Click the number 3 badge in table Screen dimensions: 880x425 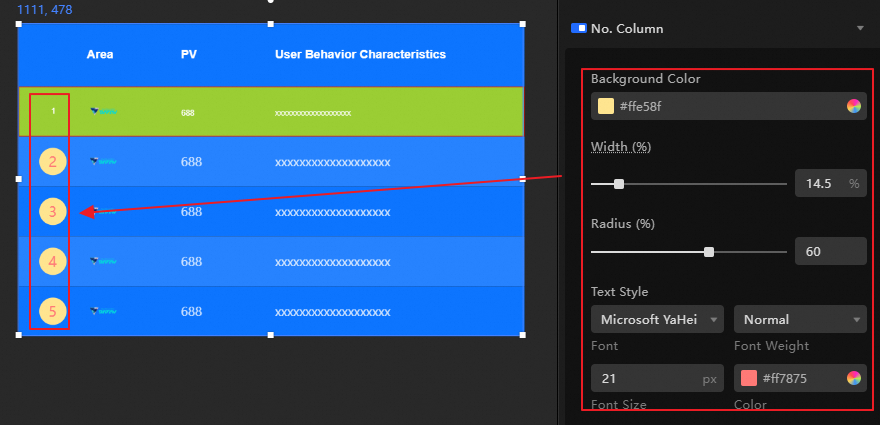coord(53,212)
